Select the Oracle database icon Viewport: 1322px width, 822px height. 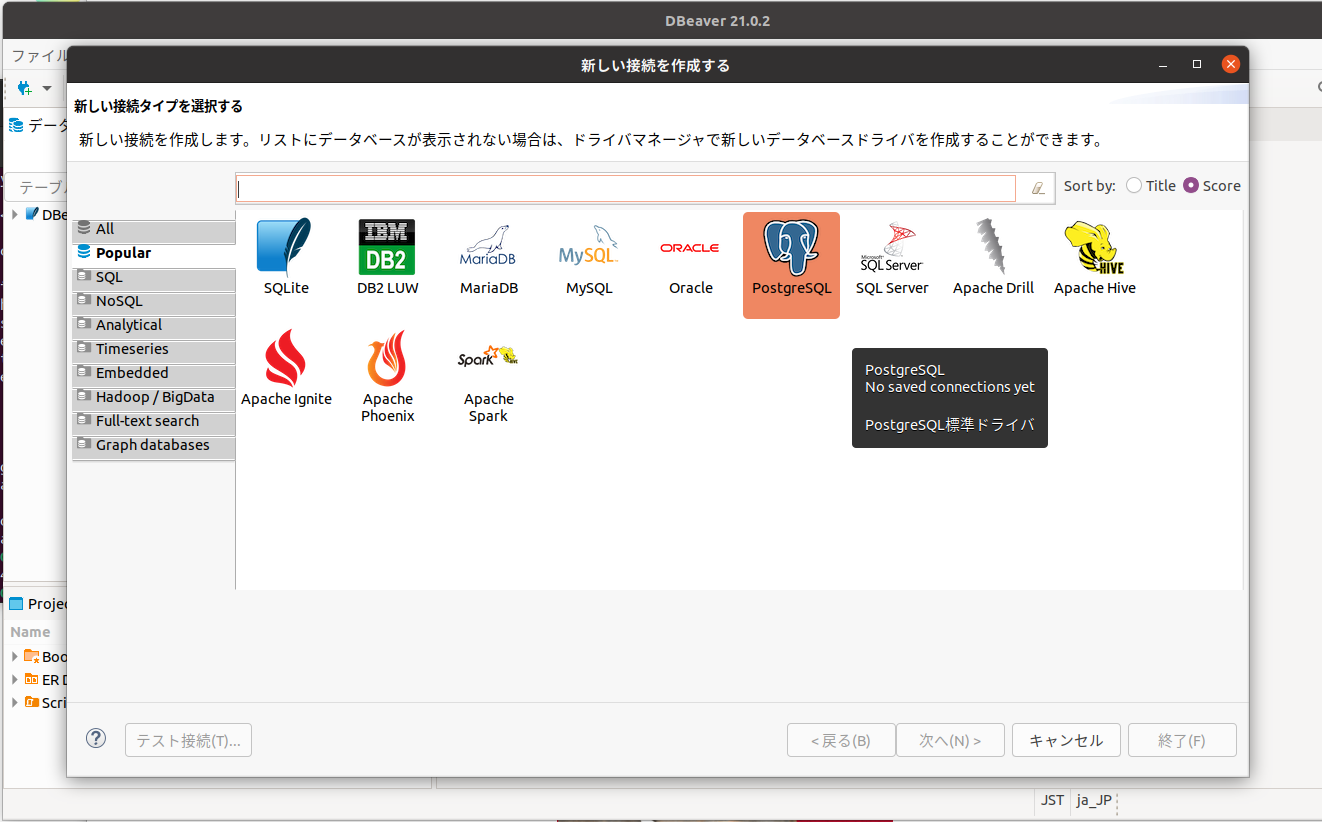(x=690, y=248)
